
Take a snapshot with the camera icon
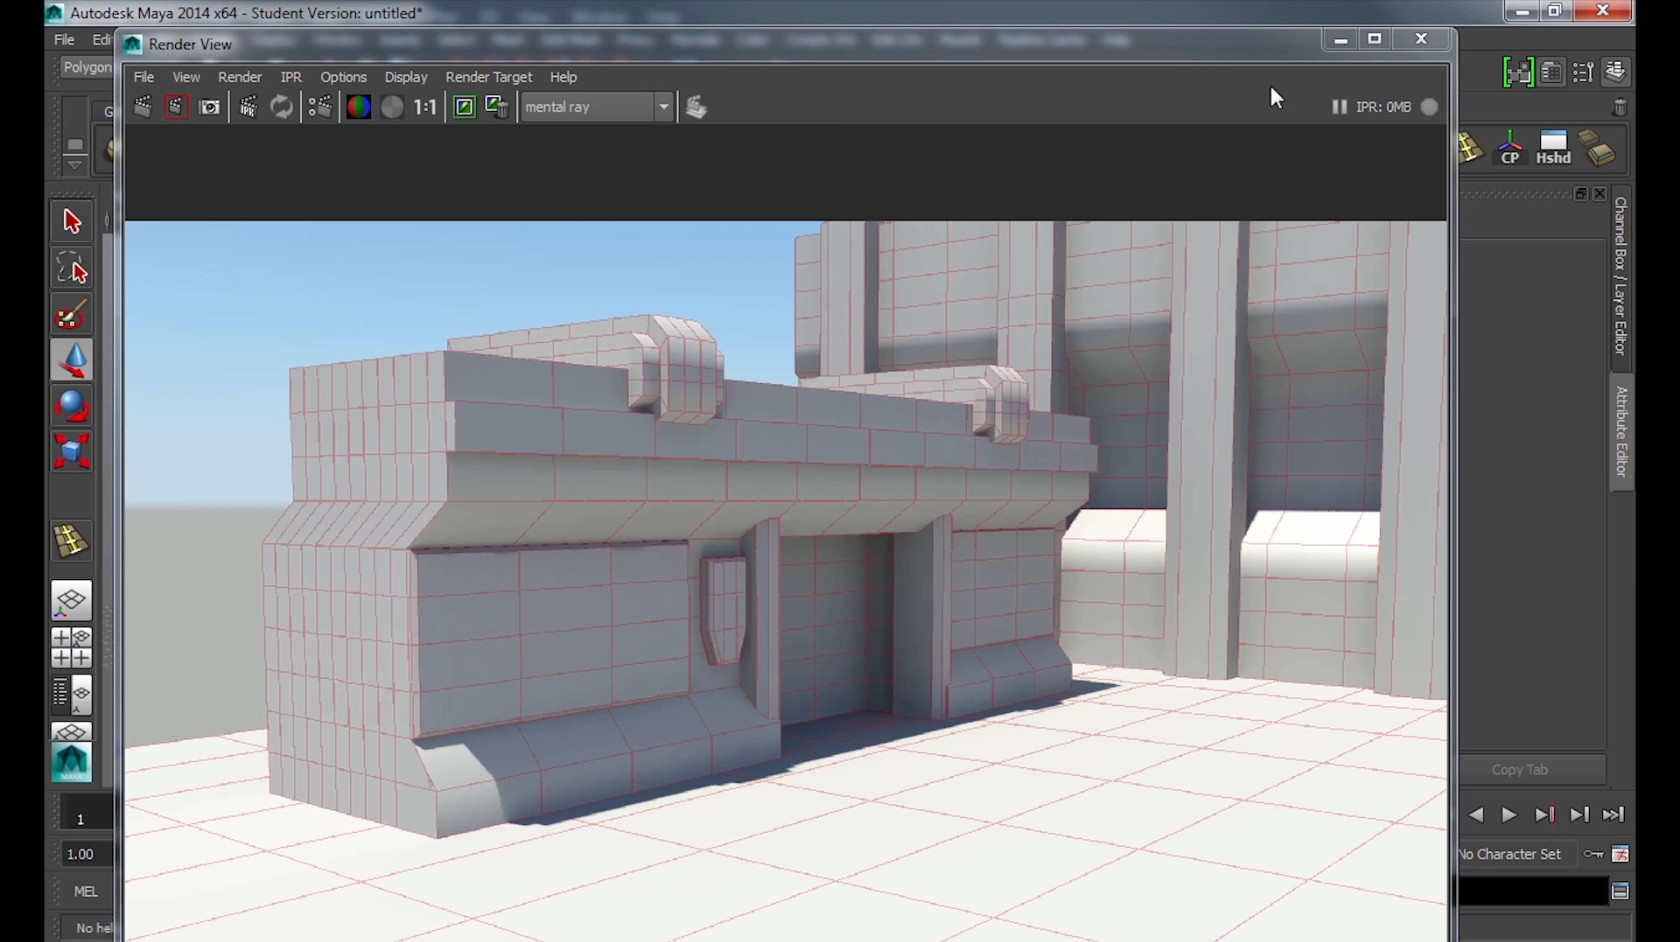click(x=209, y=107)
